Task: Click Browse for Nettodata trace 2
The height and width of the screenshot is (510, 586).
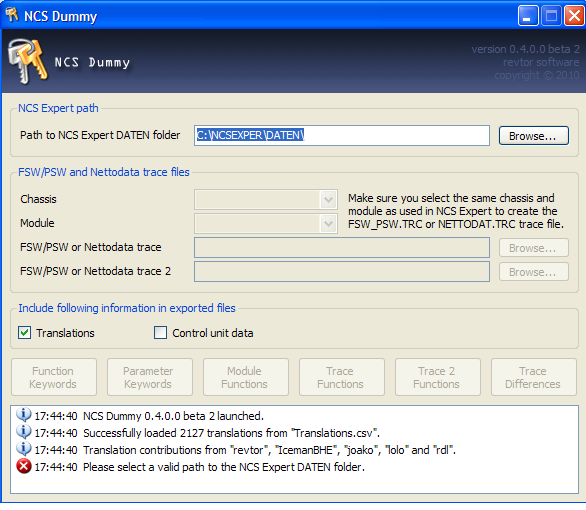Action: (x=534, y=272)
